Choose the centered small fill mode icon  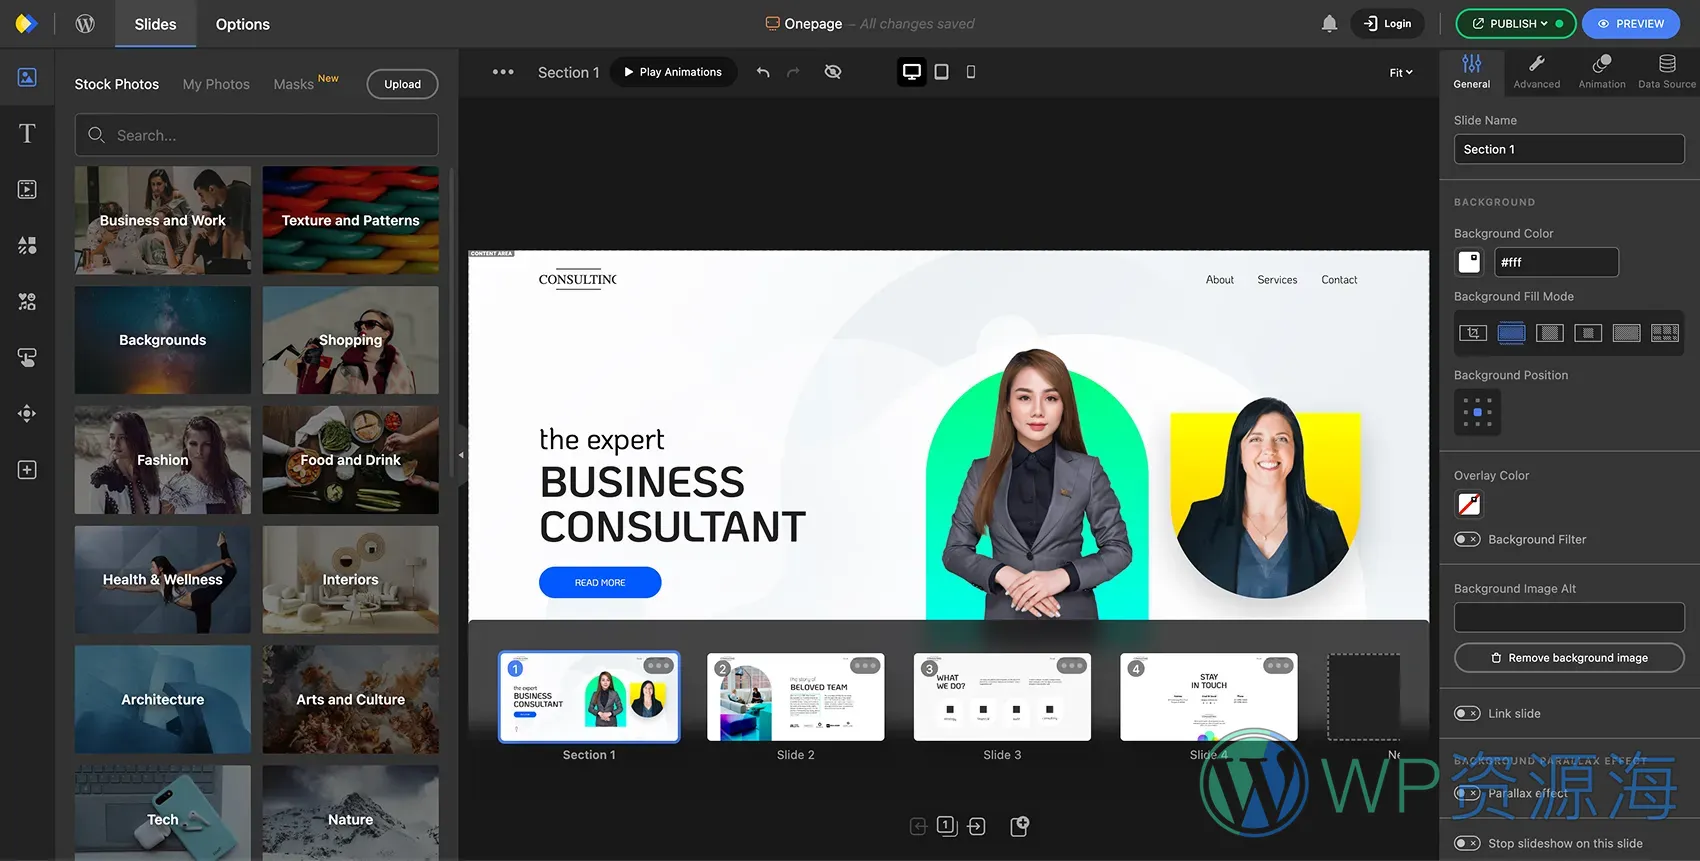click(x=1588, y=333)
